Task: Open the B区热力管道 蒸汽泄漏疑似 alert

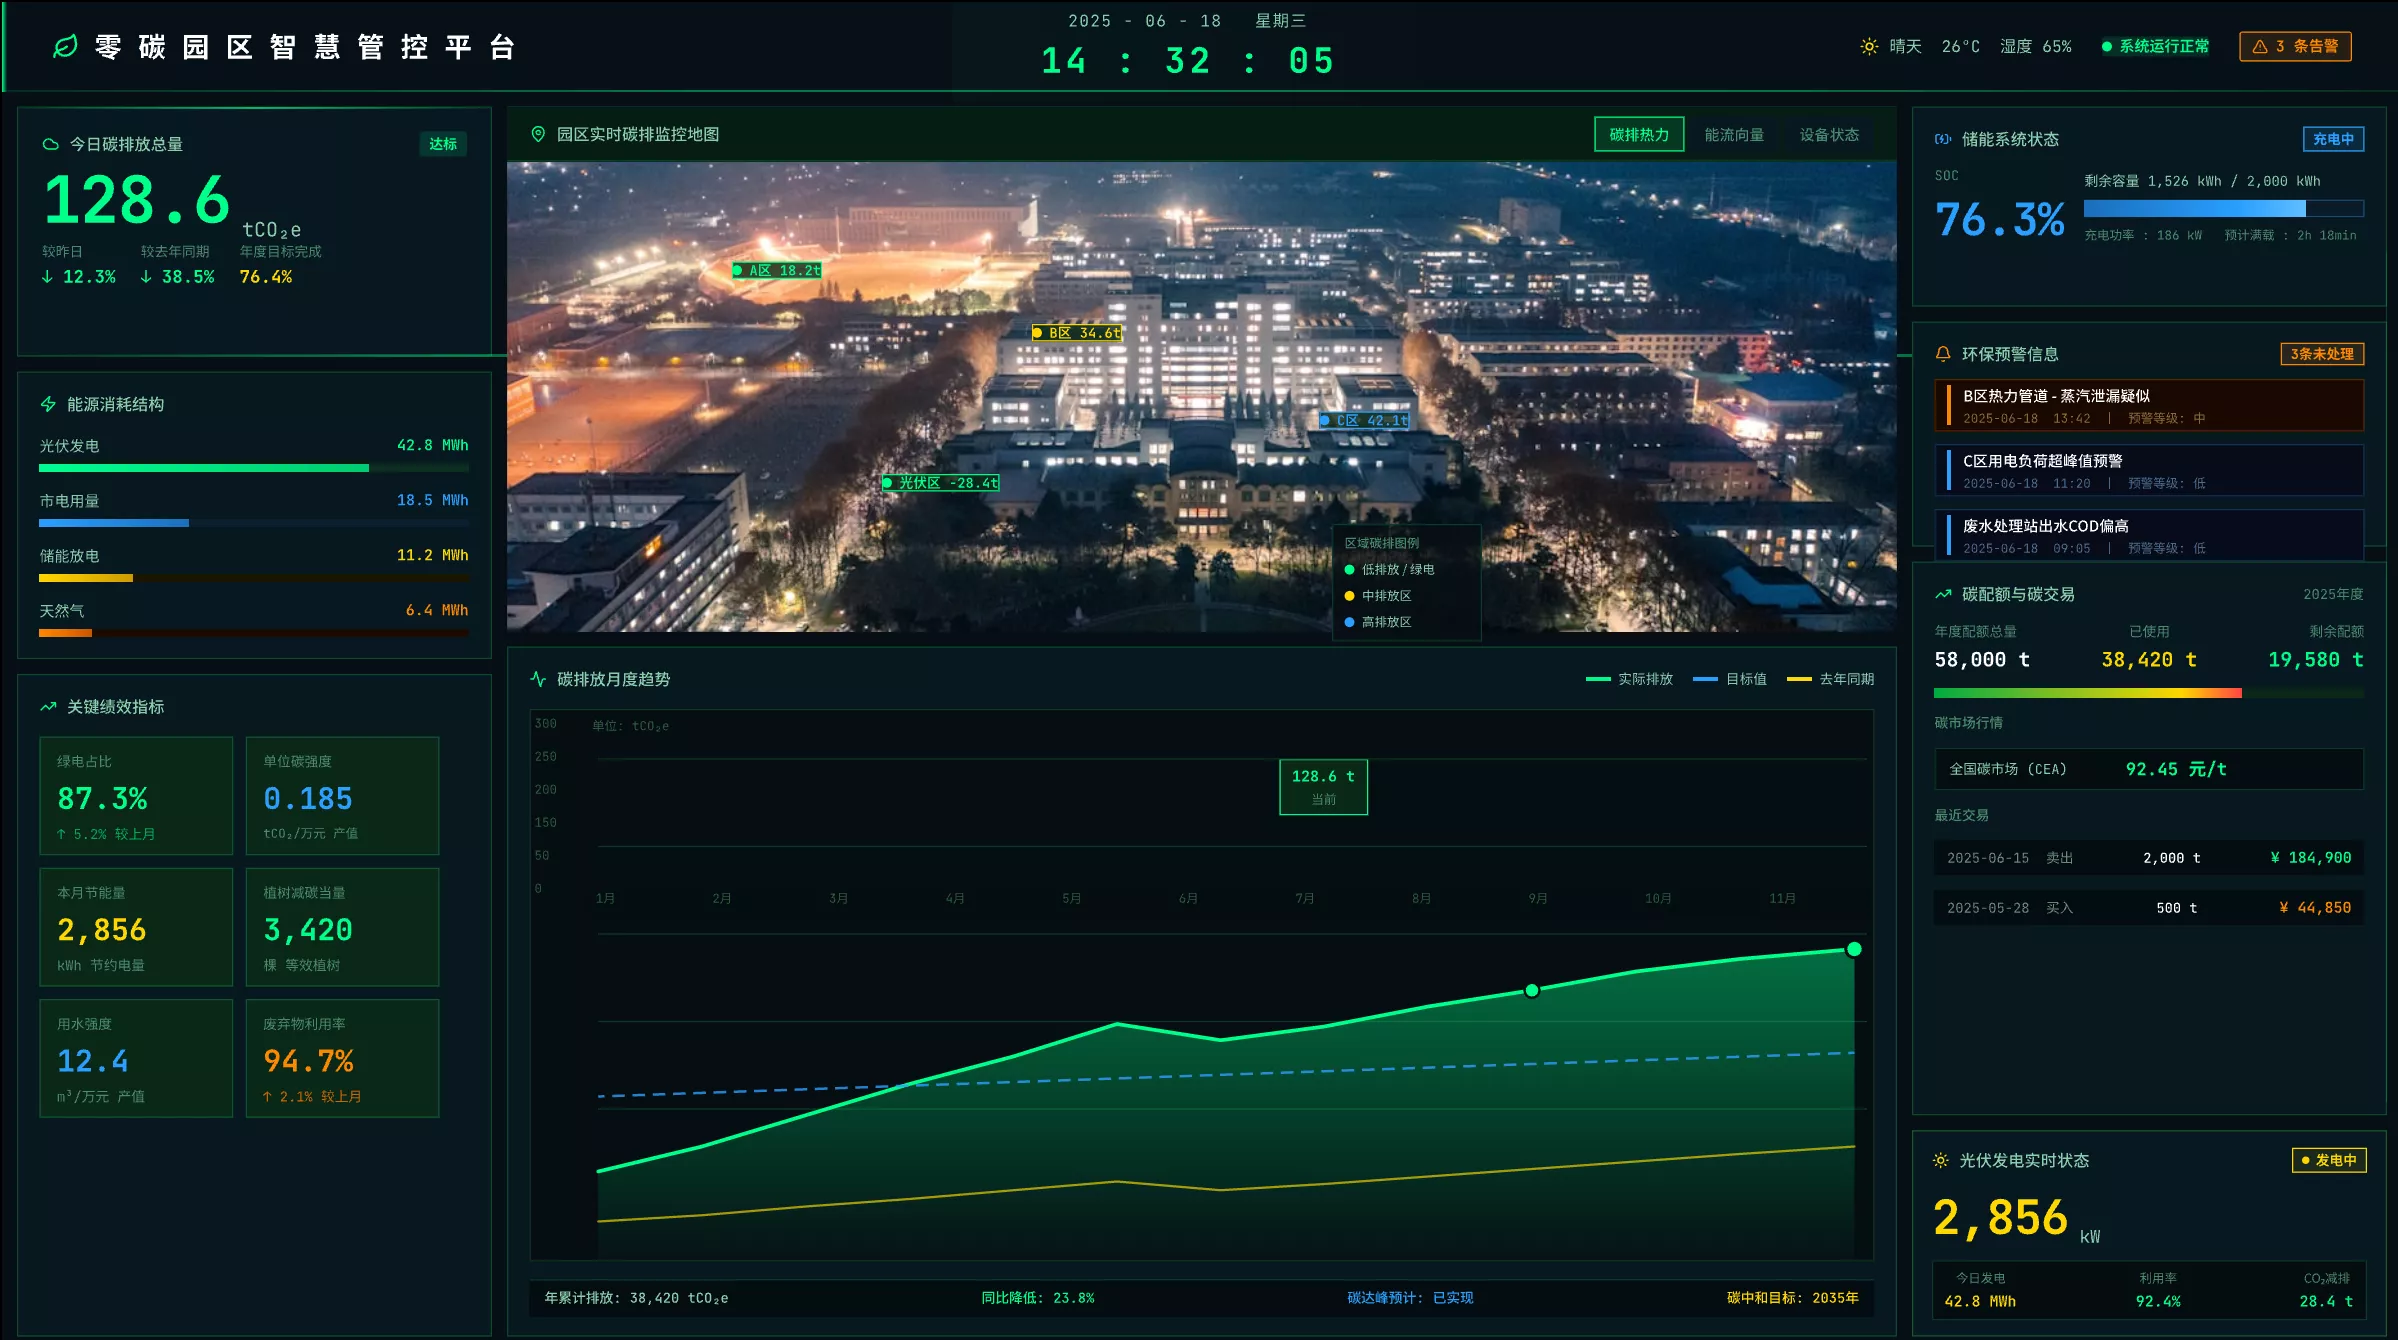Action: pos(2149,406)
